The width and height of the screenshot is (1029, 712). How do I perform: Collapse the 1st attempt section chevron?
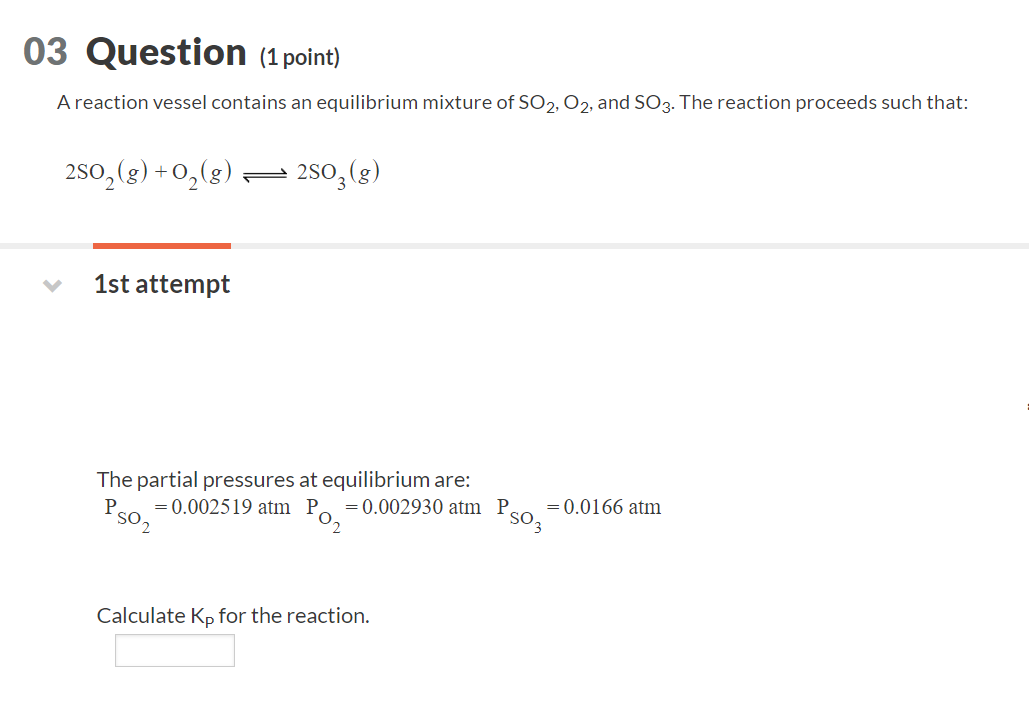pos(51,285)
